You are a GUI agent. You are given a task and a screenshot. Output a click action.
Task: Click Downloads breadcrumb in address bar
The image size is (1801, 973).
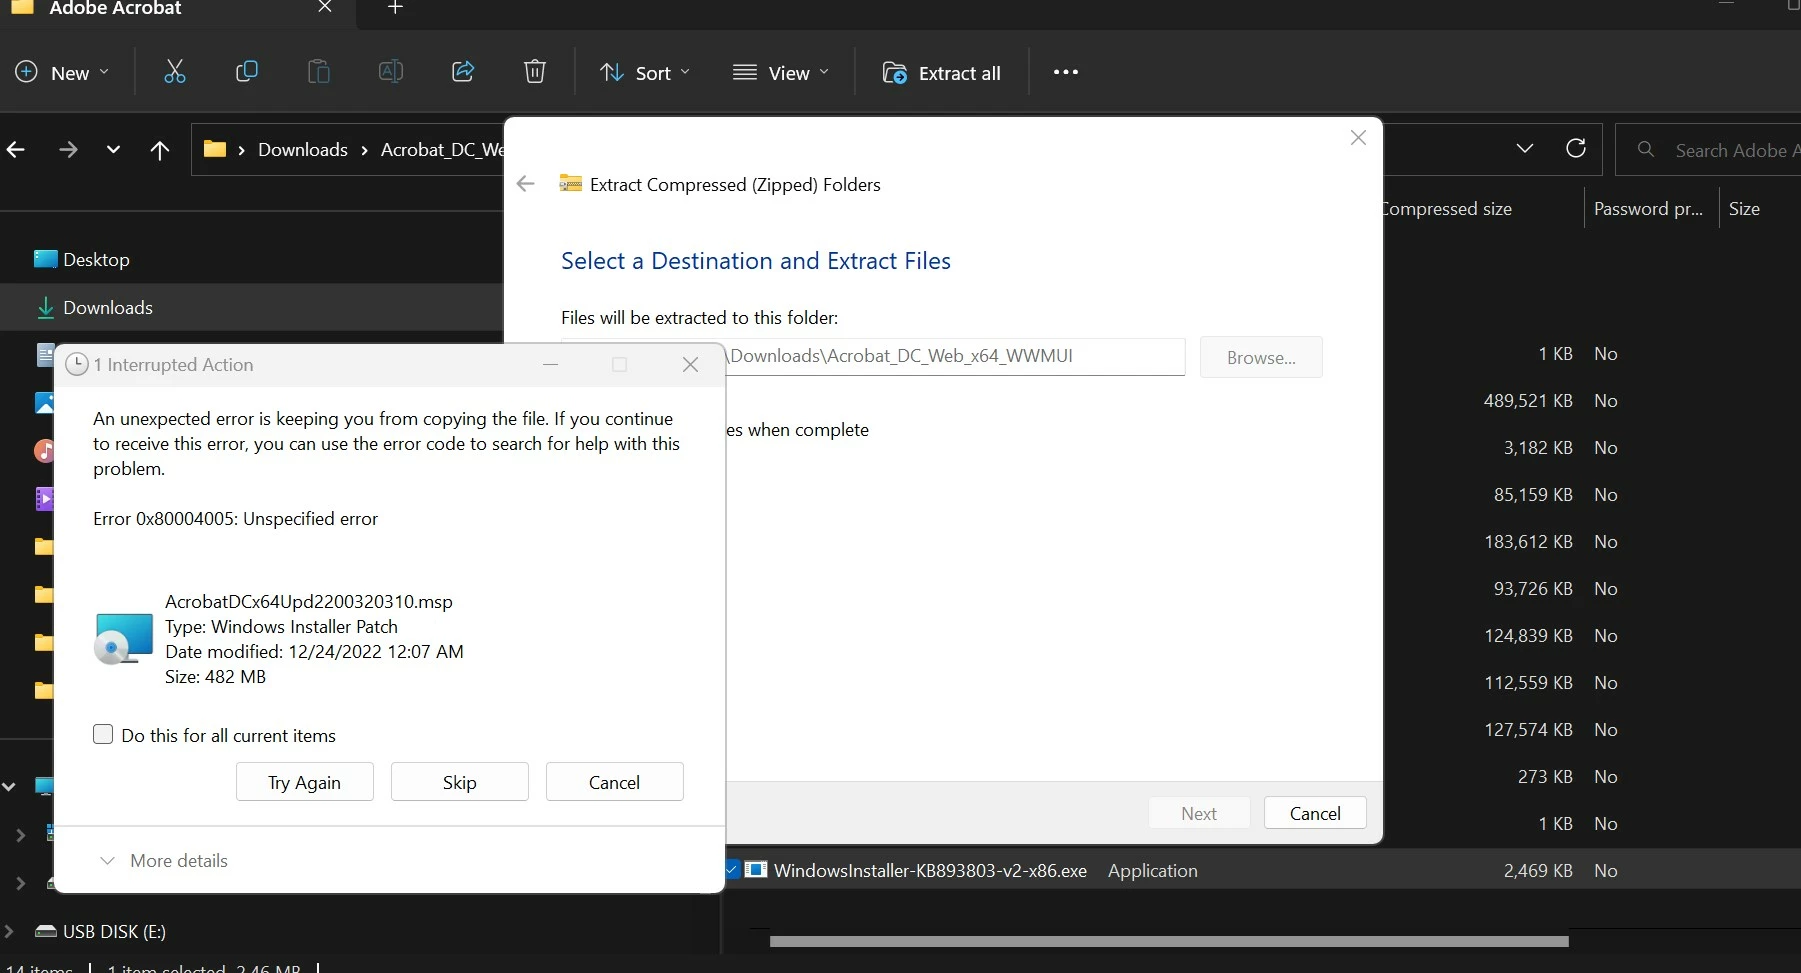click(x=303, y=150)
